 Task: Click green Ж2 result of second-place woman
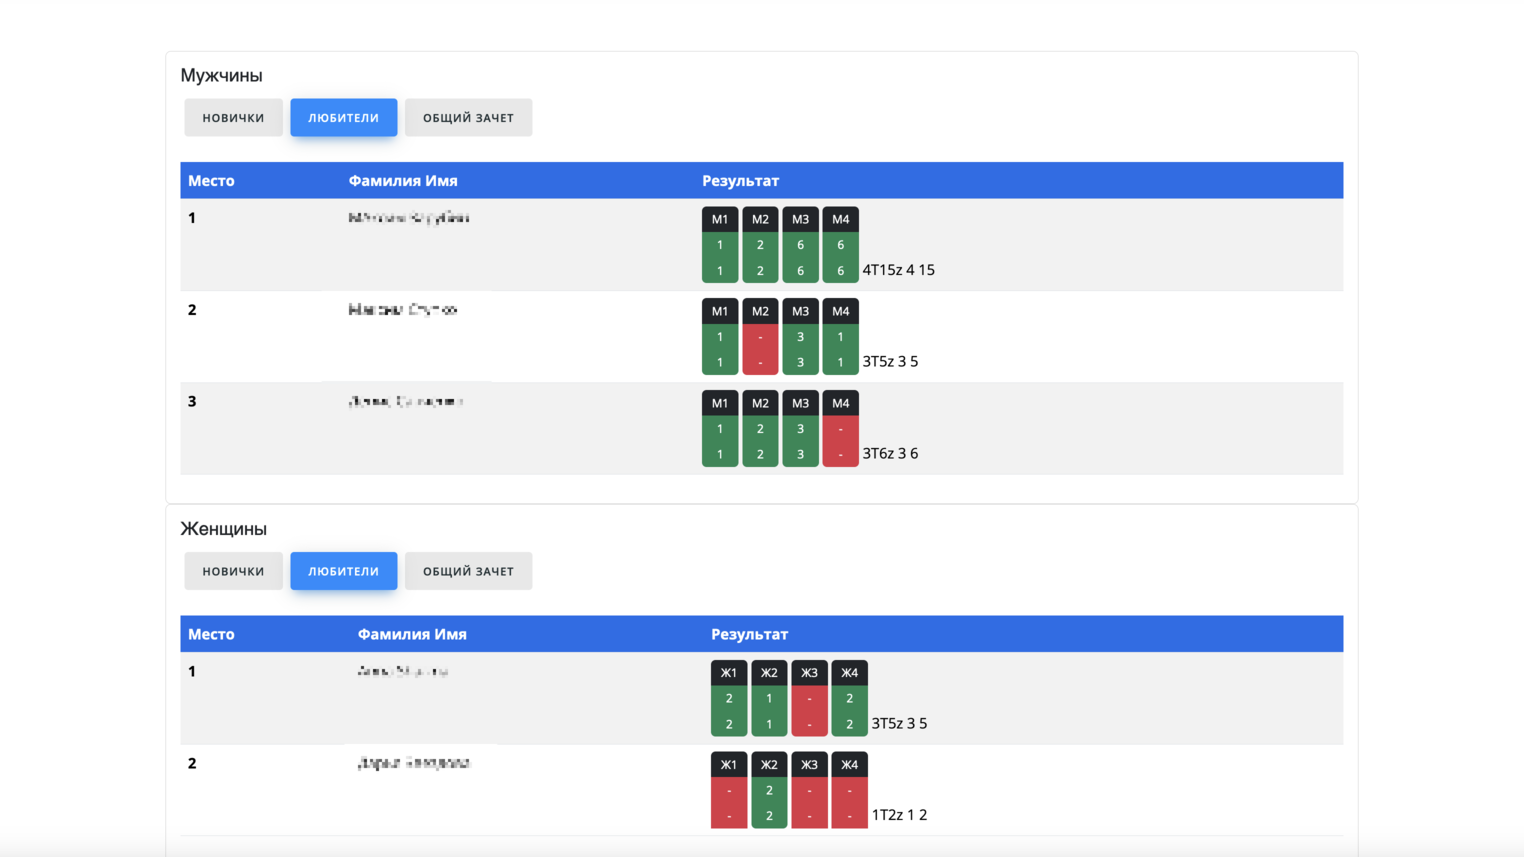[x=769, y=803]
